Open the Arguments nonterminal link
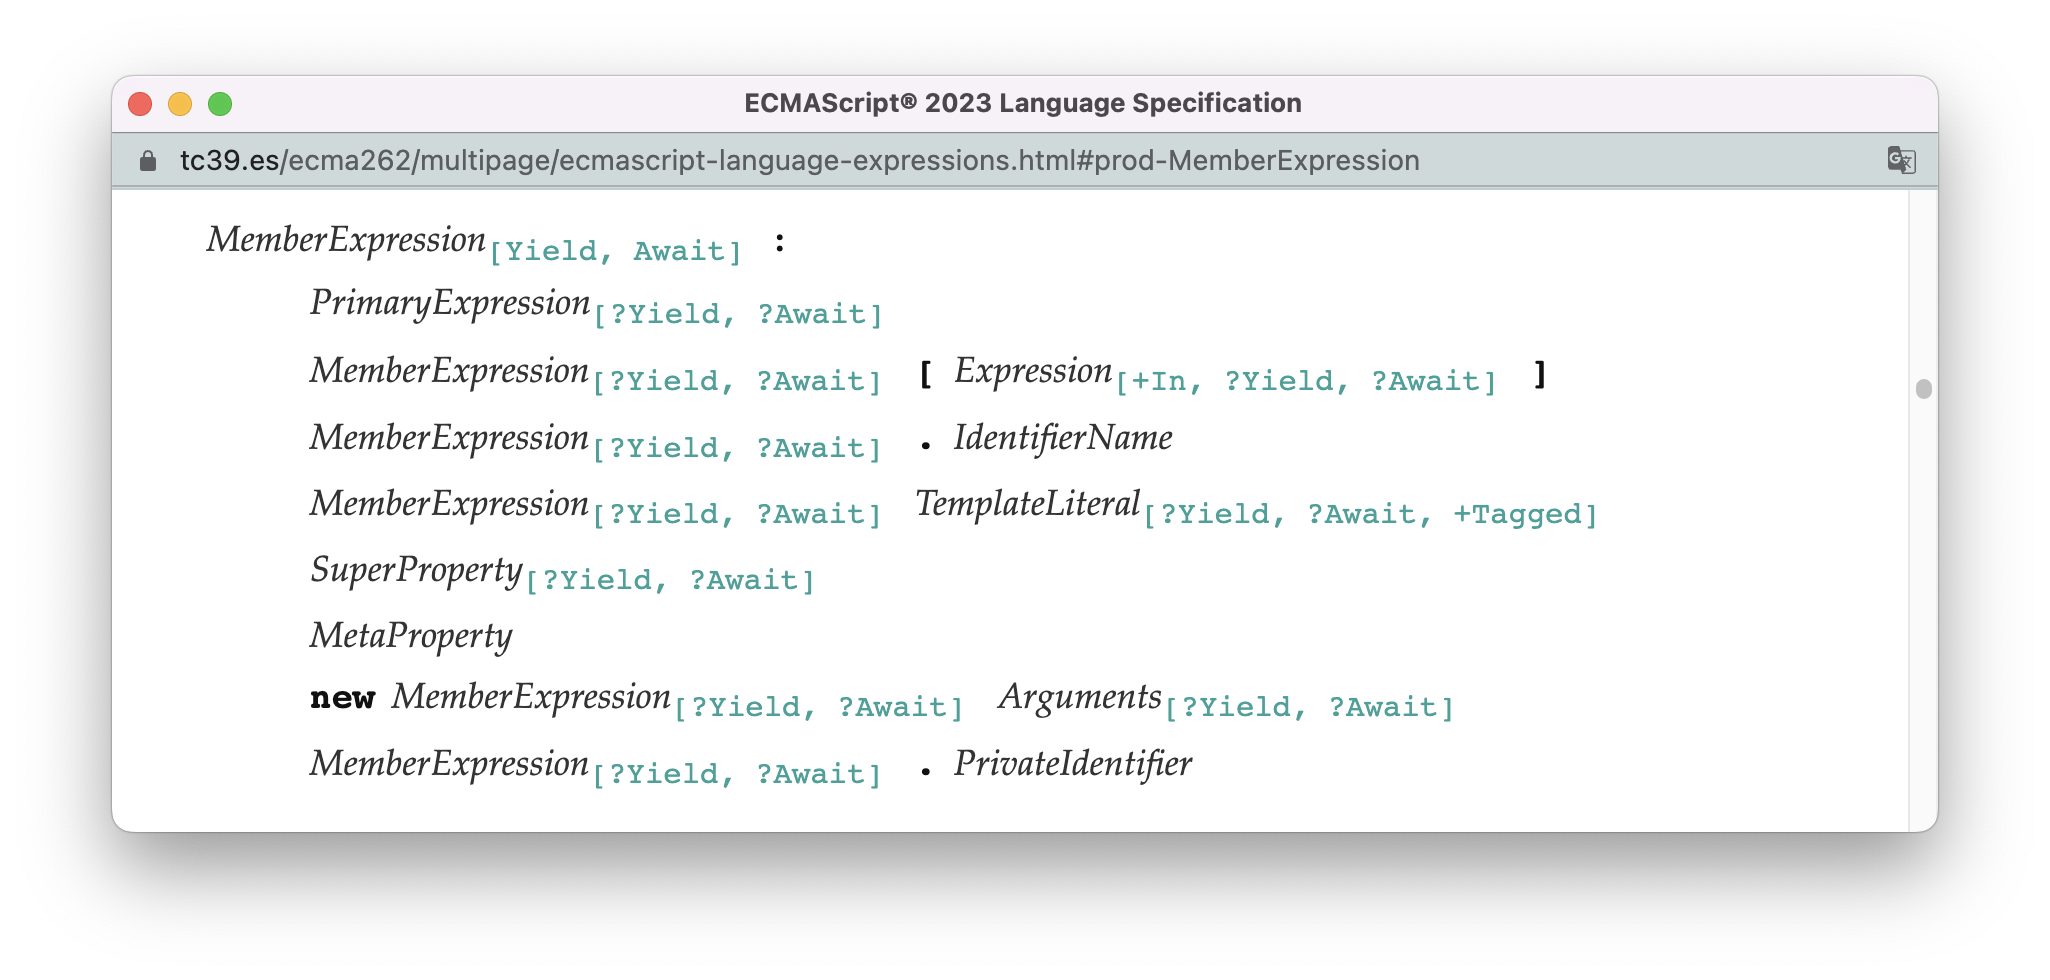Viewport: 2050px width, 980px height. coord(1080,697)
